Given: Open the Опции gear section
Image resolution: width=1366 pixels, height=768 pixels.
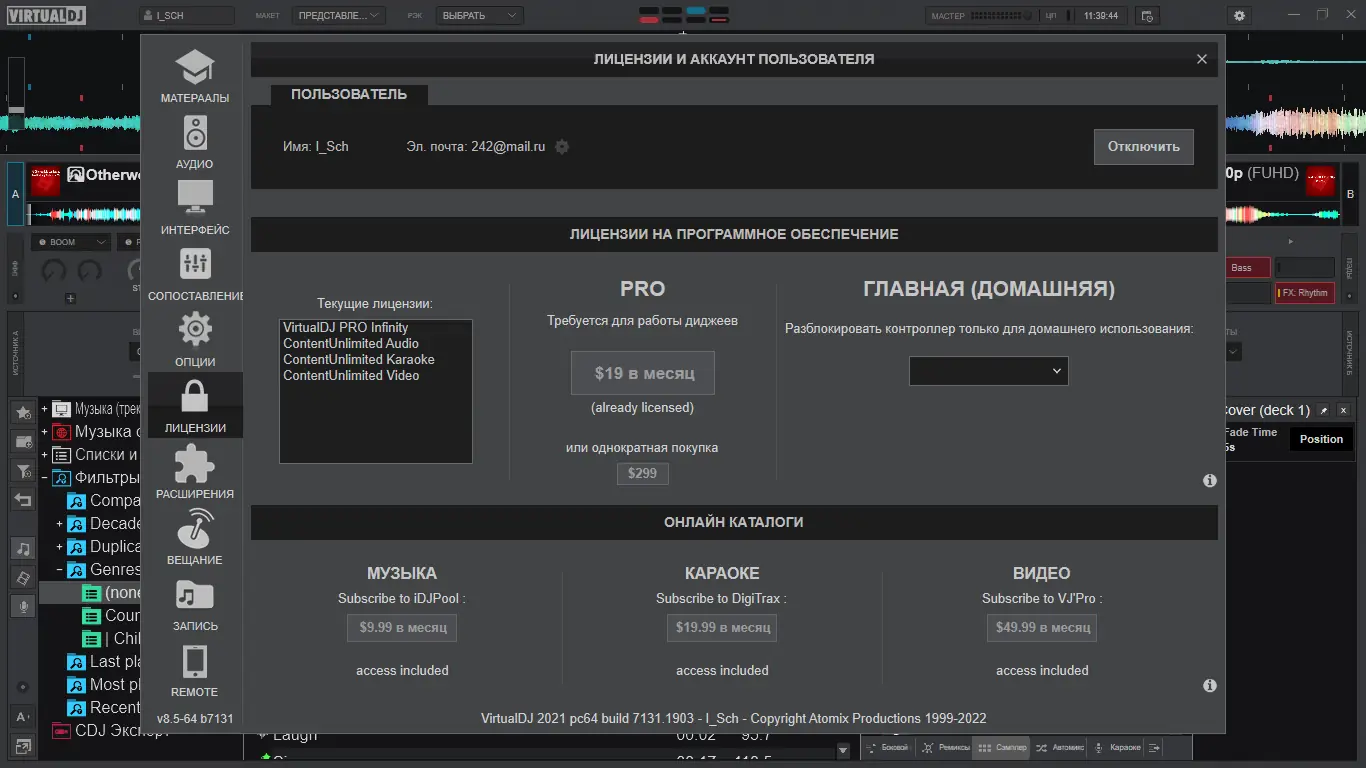Looking at the screenshot, I should coord(195,341).
